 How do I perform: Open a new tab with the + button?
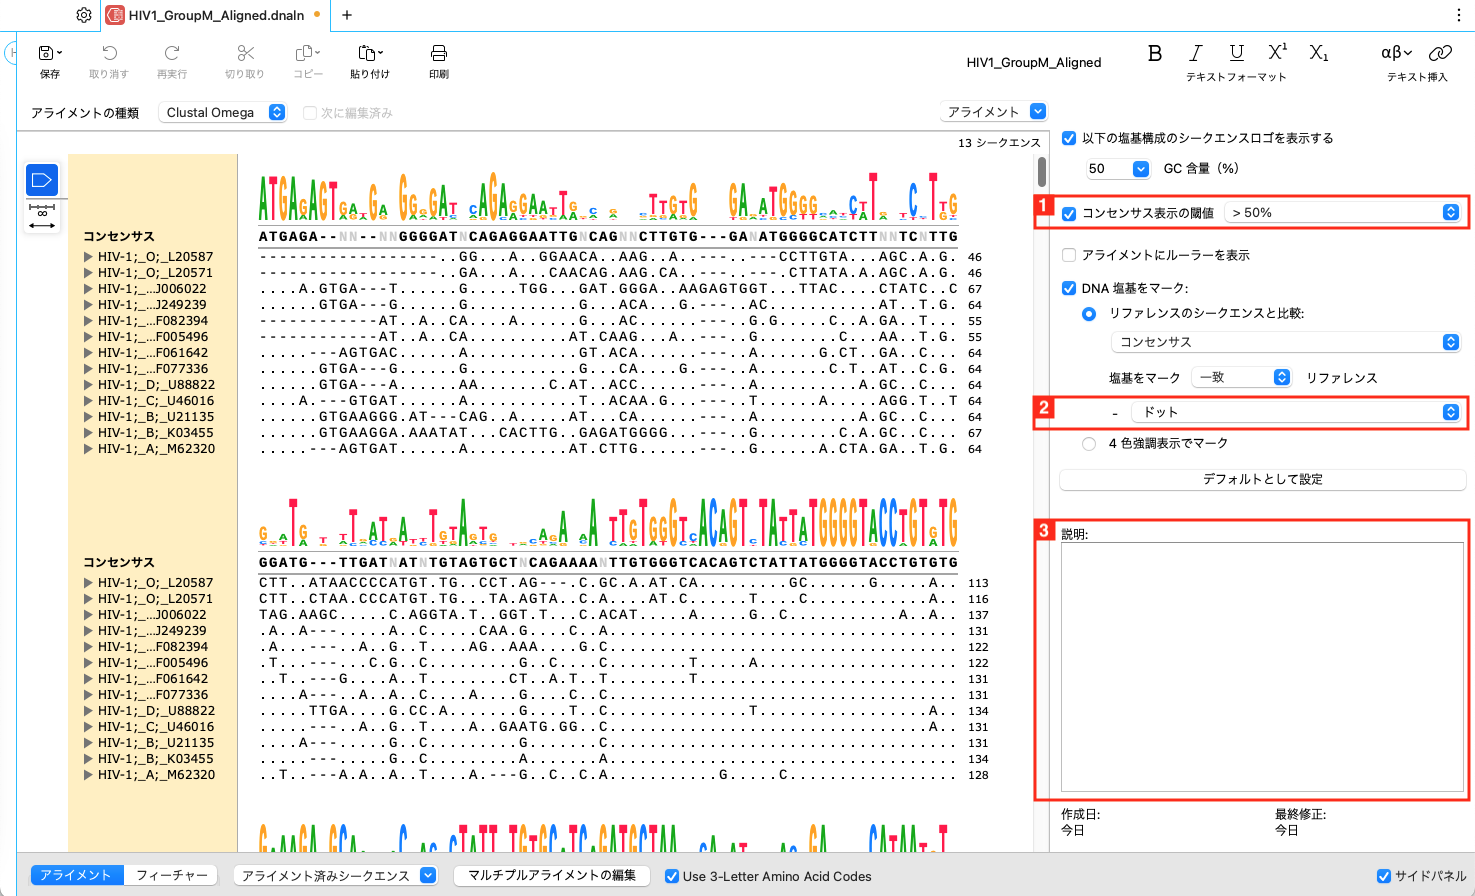tap(345, 15)
